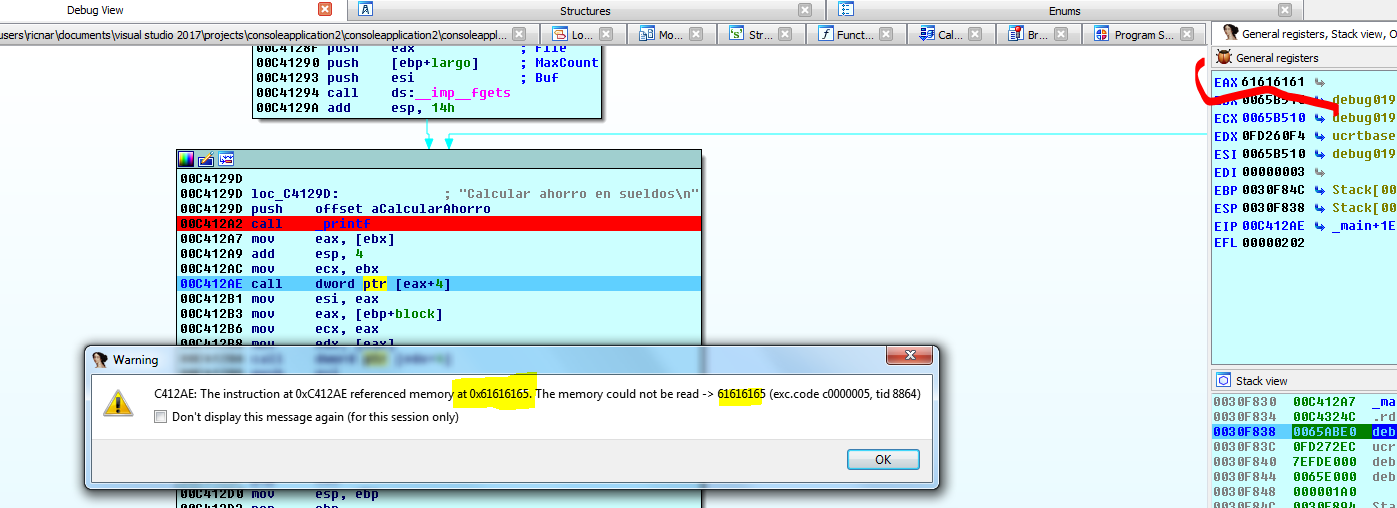The width and height of the screenshot is (1397, 508).
Task: Click the Local types tab icon
Action: coord(561,35)
